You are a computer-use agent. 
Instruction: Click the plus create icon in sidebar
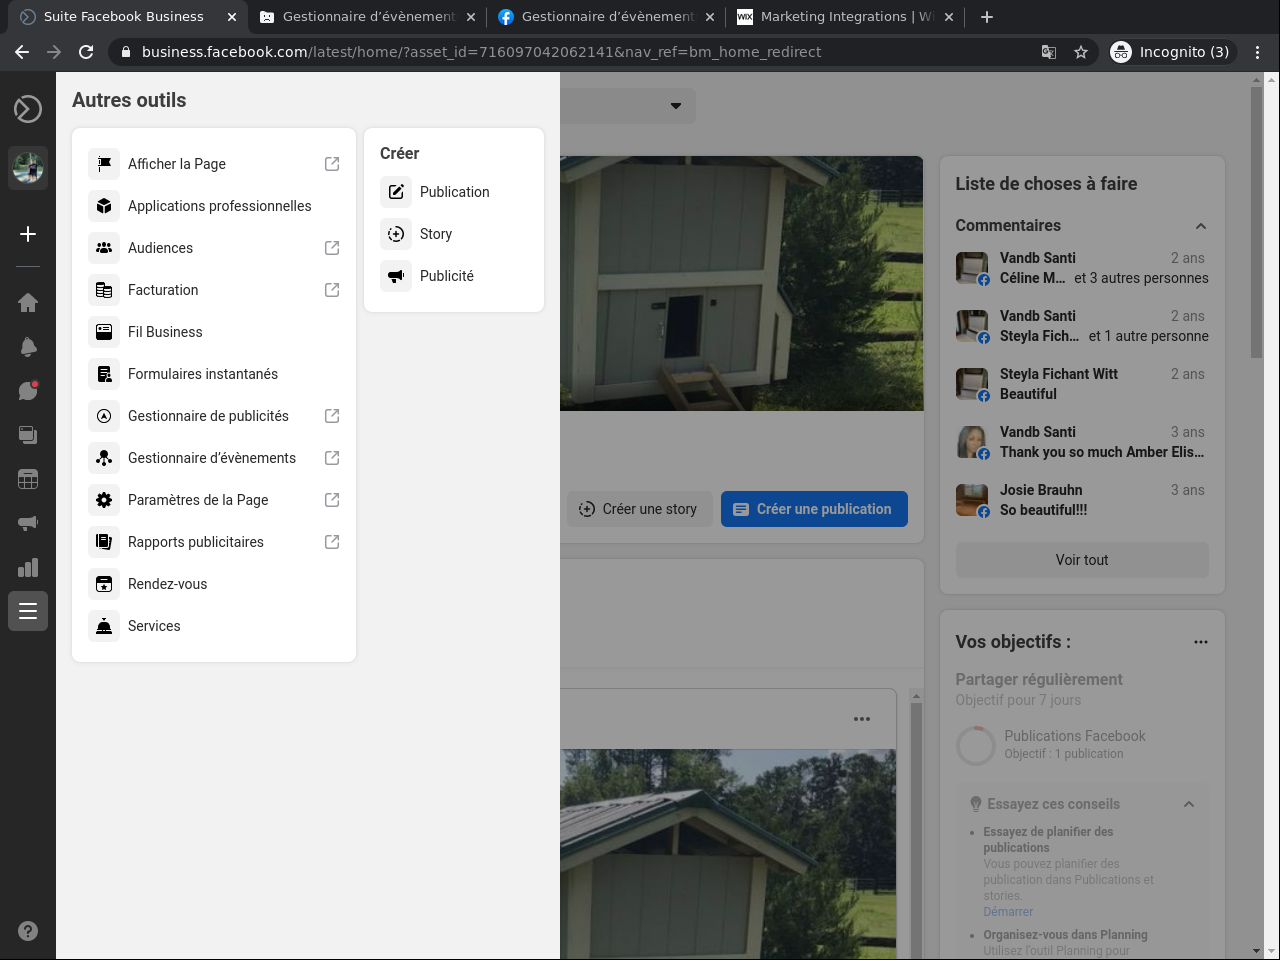(28, 234)
